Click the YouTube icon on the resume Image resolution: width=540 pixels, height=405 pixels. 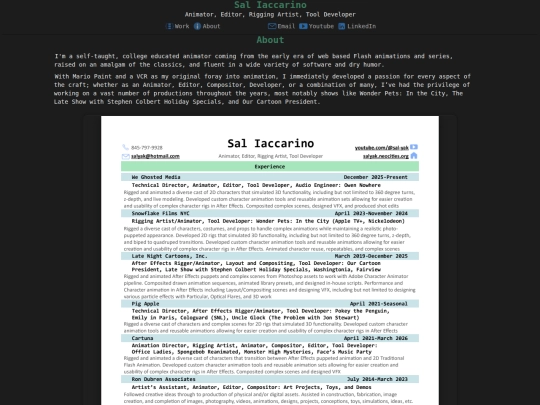[x=414, y=147]
